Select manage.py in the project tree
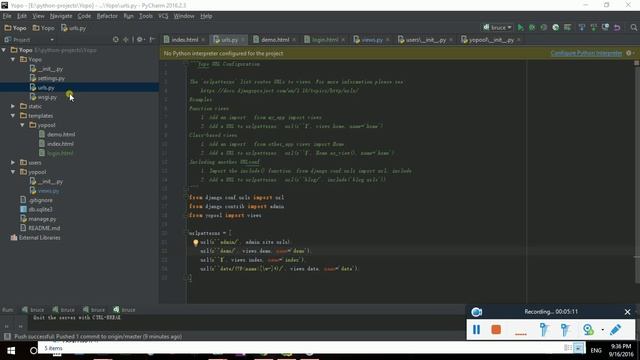The height and width of the screenshot is (360, 640). 42,219
